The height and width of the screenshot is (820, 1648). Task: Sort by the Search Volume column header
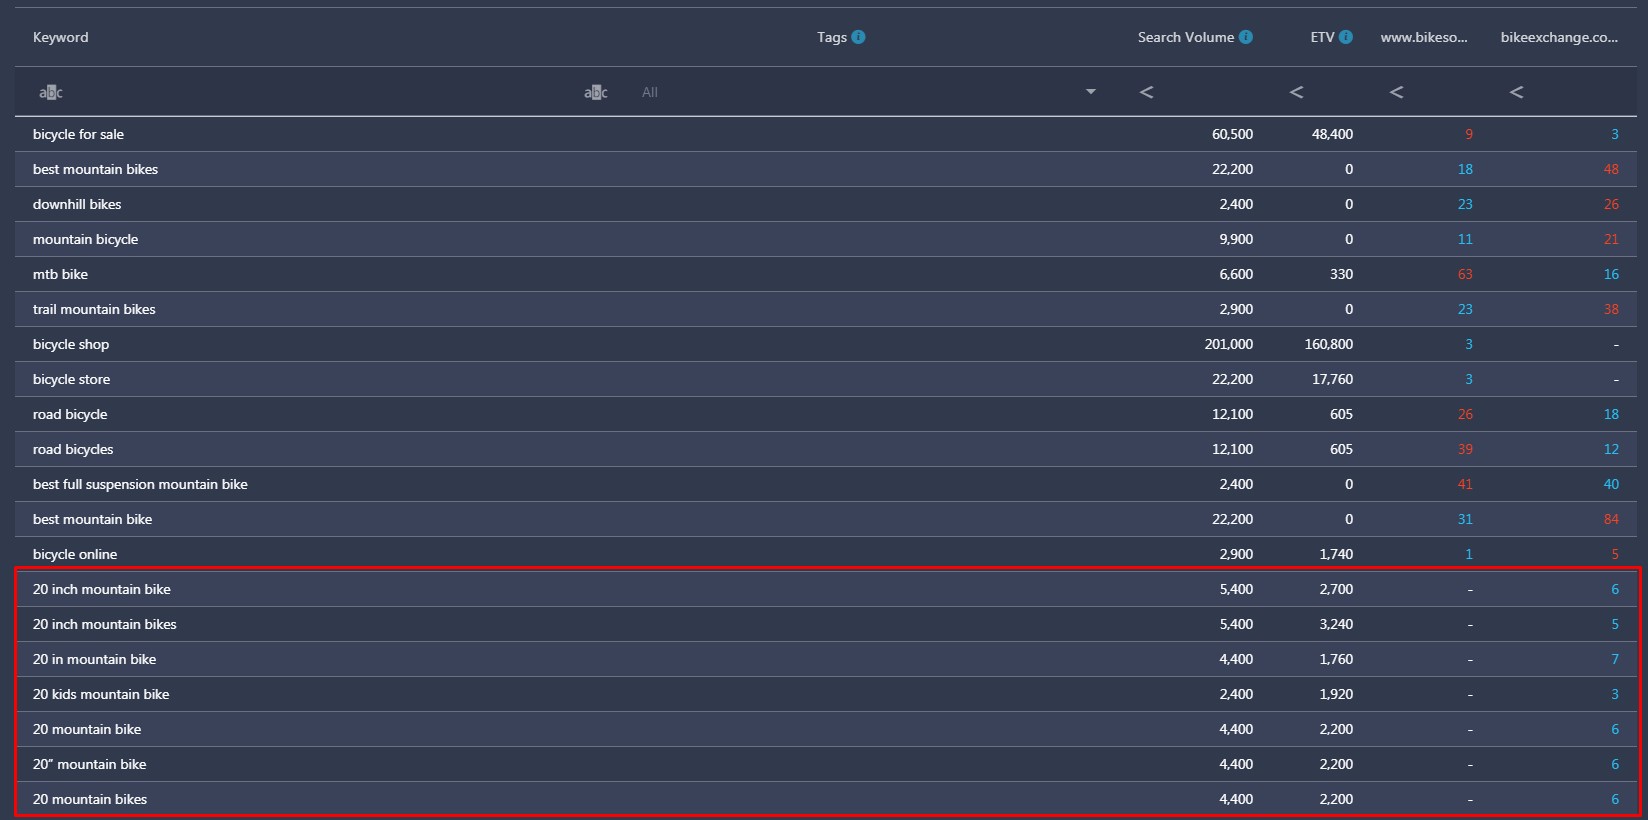pyautogui.click(x=1185, y=37)
